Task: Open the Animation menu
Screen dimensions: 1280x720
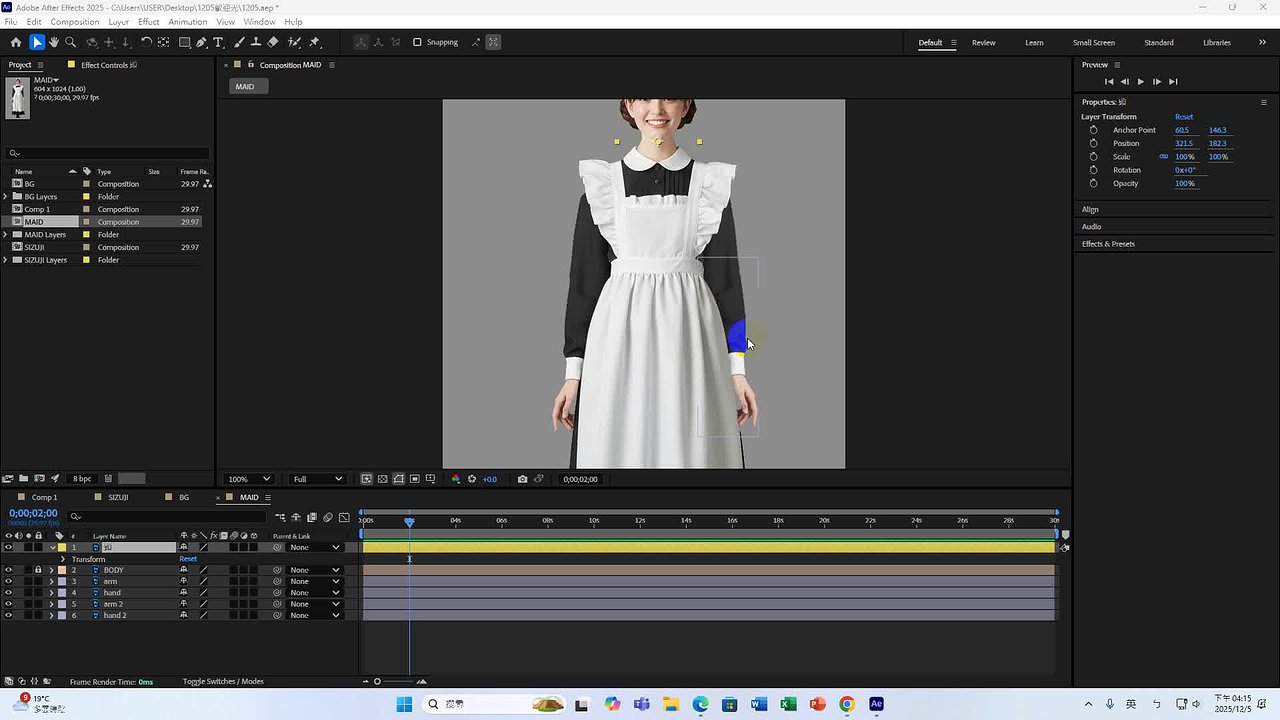Action: click(187, 21)
